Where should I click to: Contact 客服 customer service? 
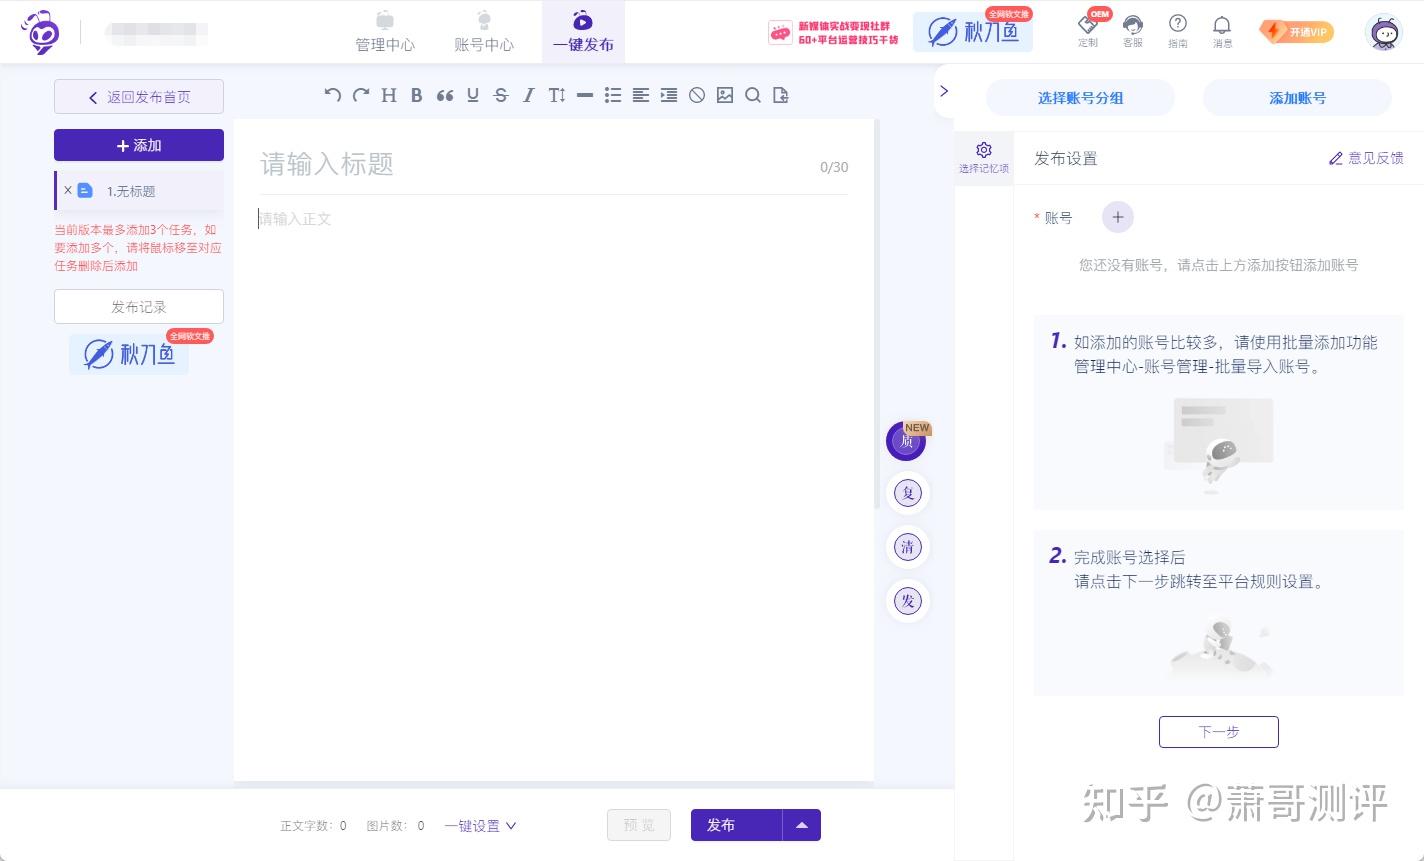(1133, 30)
